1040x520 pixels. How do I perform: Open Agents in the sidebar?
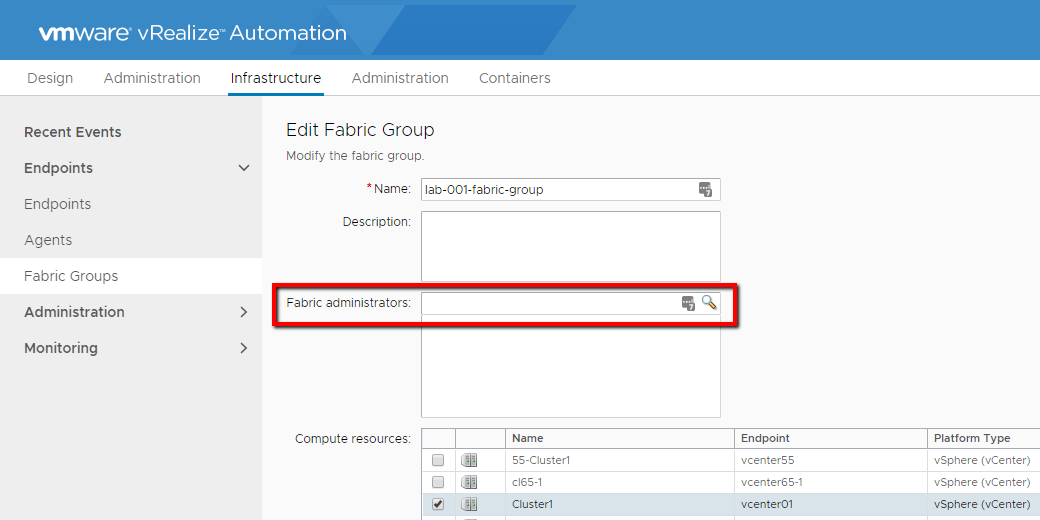pos(48,240)
